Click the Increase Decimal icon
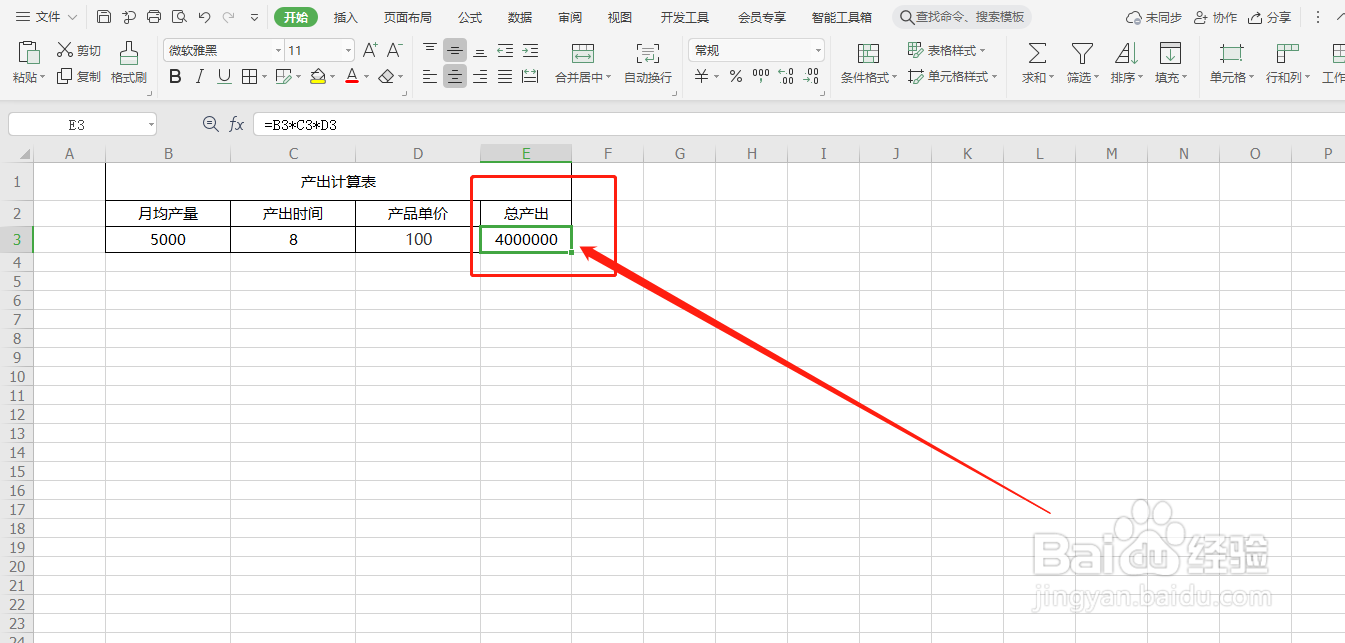Viewport: 1345px width, 643px height. point(786,76)
